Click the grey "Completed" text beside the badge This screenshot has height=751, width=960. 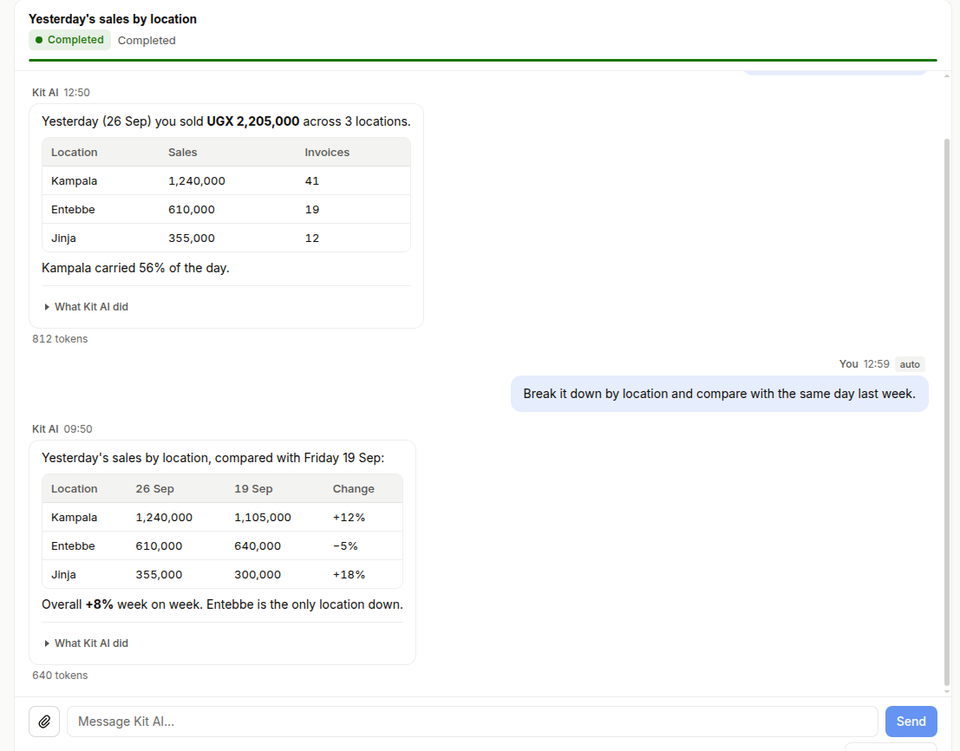coord(146,40)
